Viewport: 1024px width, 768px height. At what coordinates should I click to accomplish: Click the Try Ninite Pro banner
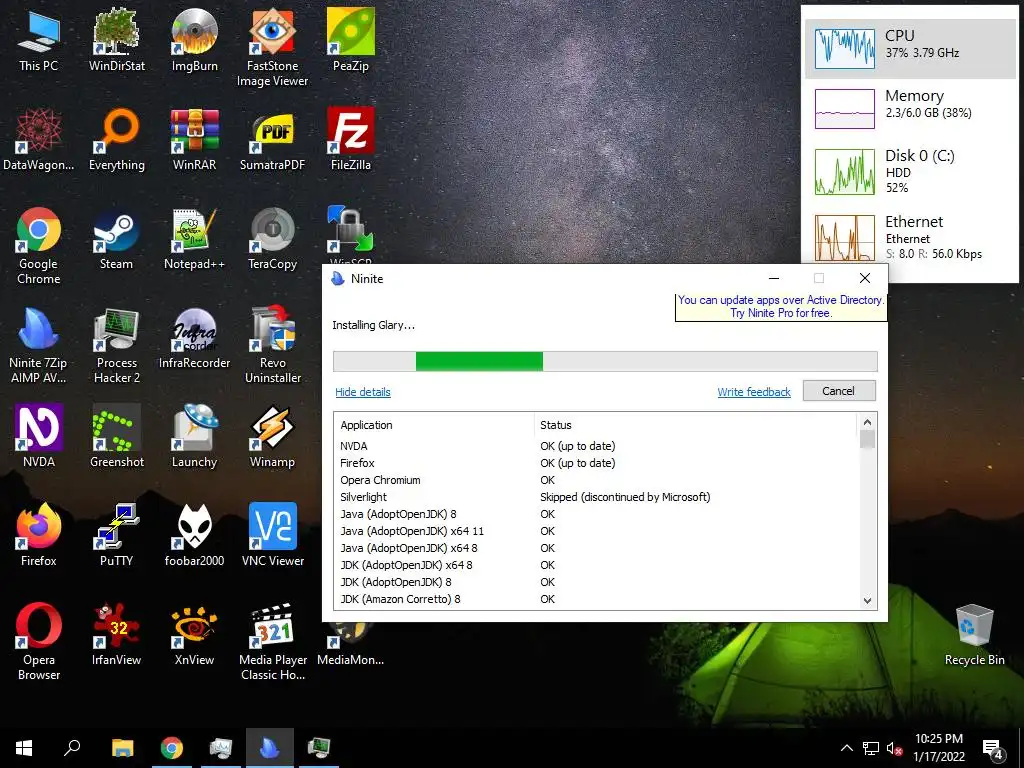pyautogui.click(x=780, y=306)
